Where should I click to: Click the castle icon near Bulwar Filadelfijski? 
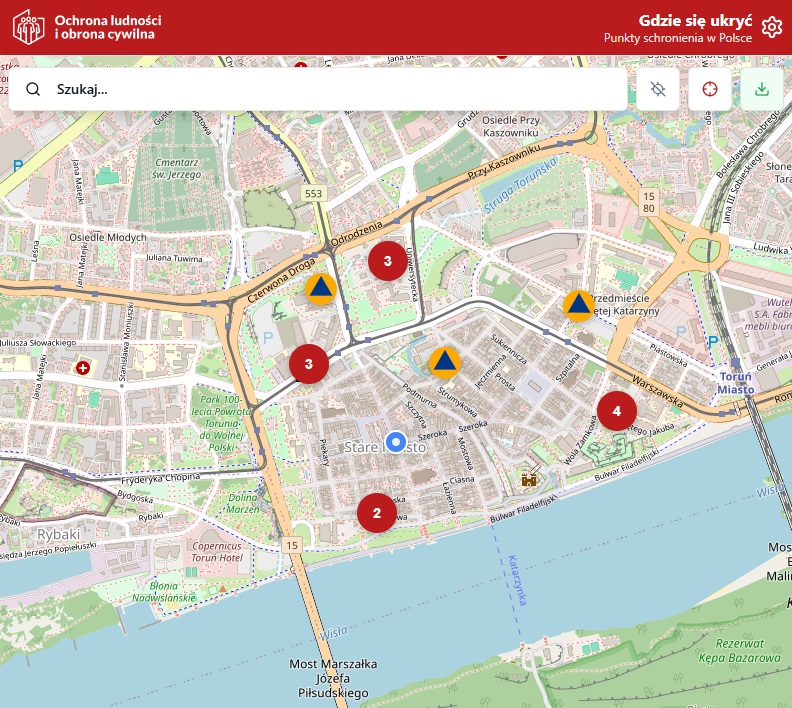coord(529,479)
